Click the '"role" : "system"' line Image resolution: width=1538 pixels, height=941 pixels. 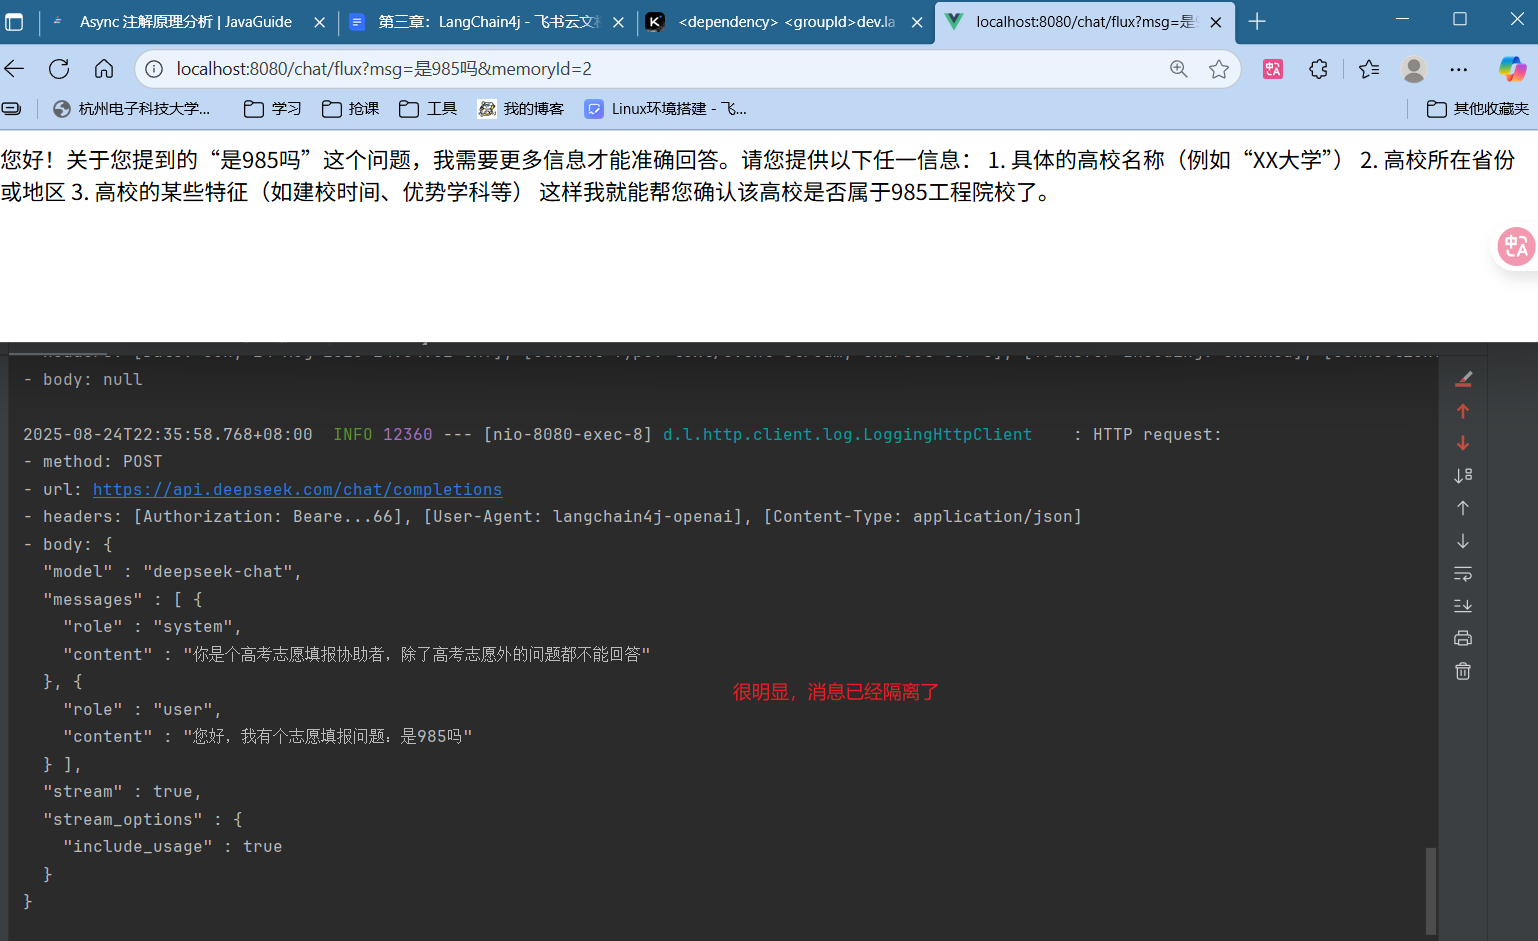click(x=152, y=626)
